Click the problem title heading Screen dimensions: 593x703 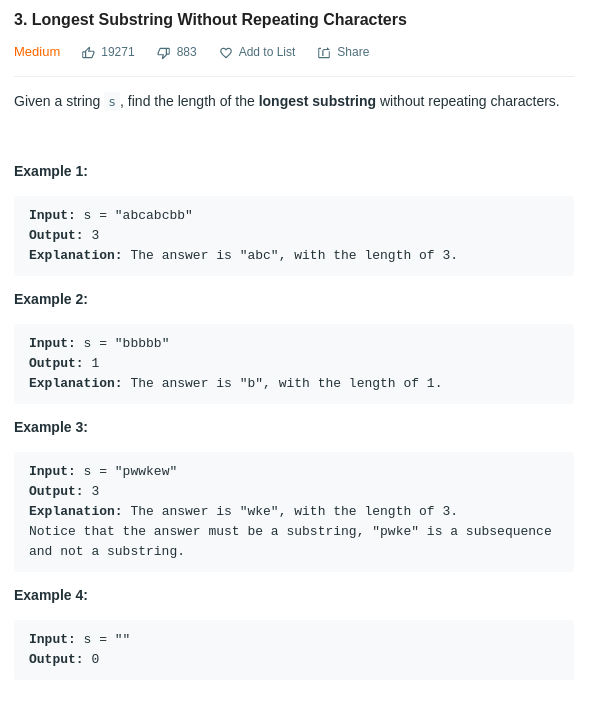click(210, 20)
